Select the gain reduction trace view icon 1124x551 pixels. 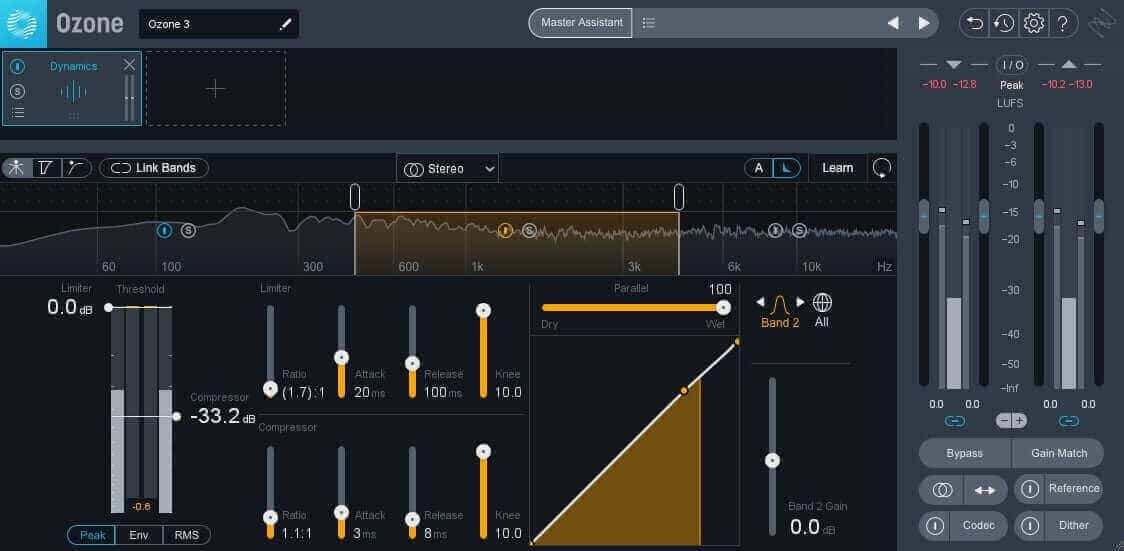pyautogui.click(x=75, y=168)
